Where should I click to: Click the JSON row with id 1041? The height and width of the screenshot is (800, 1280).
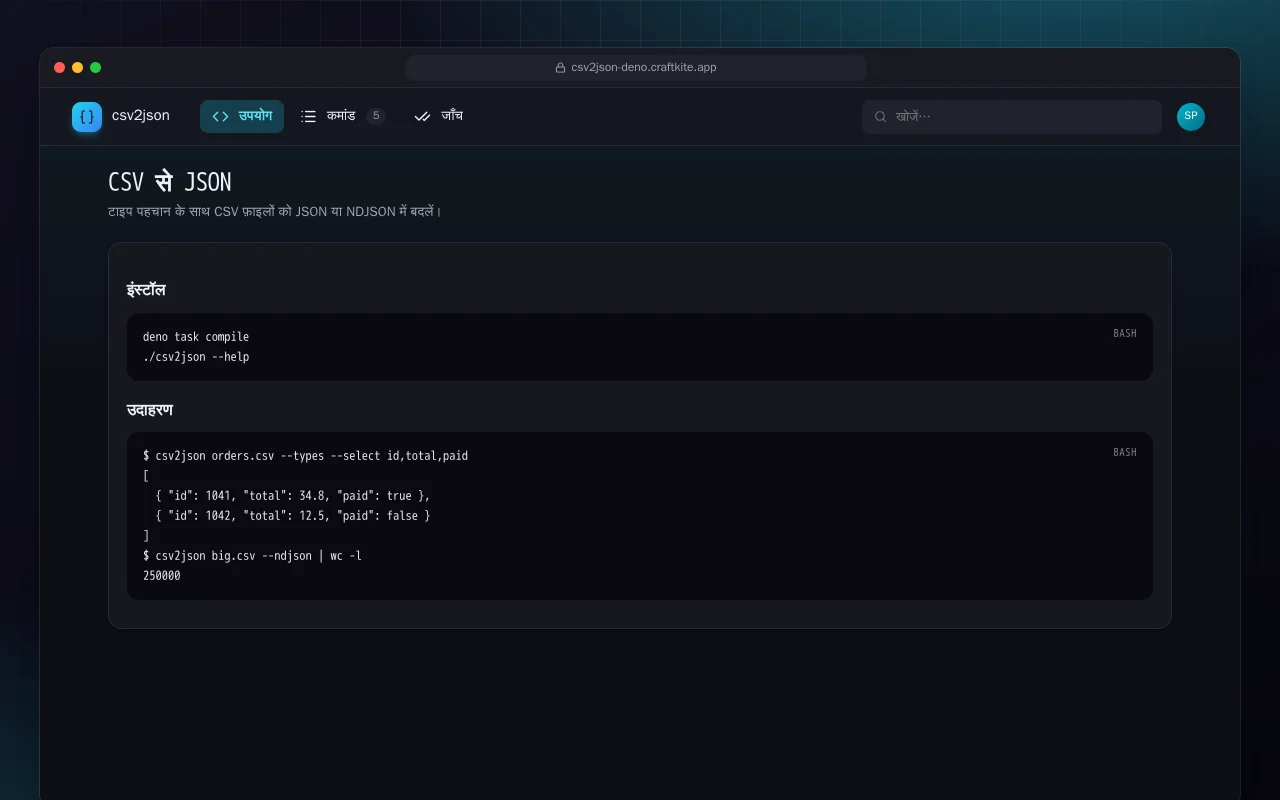(293, 496)
